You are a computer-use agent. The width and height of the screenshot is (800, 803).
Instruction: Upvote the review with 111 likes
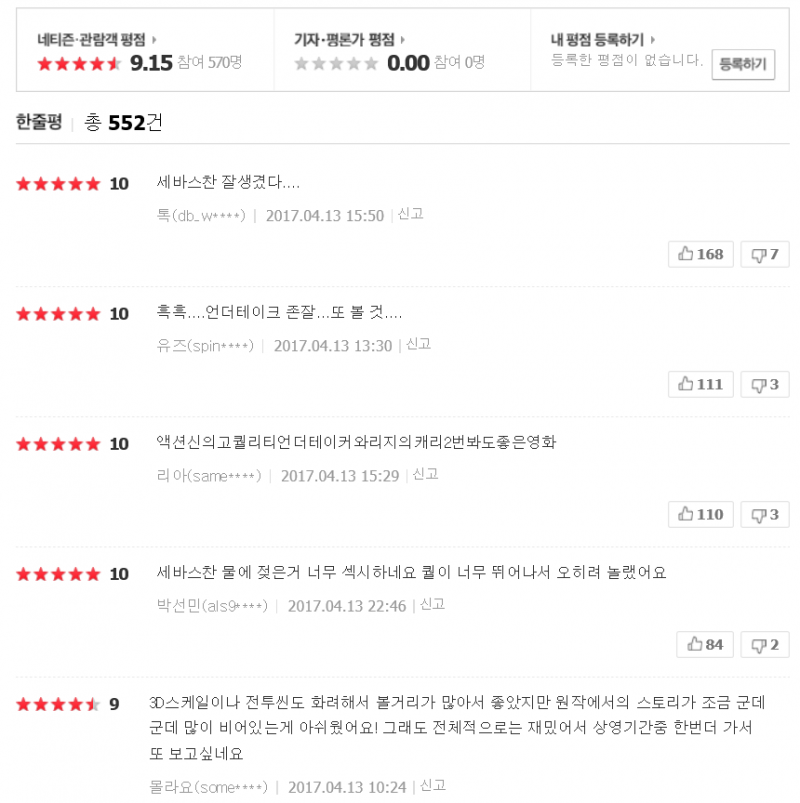click(701, 384)
